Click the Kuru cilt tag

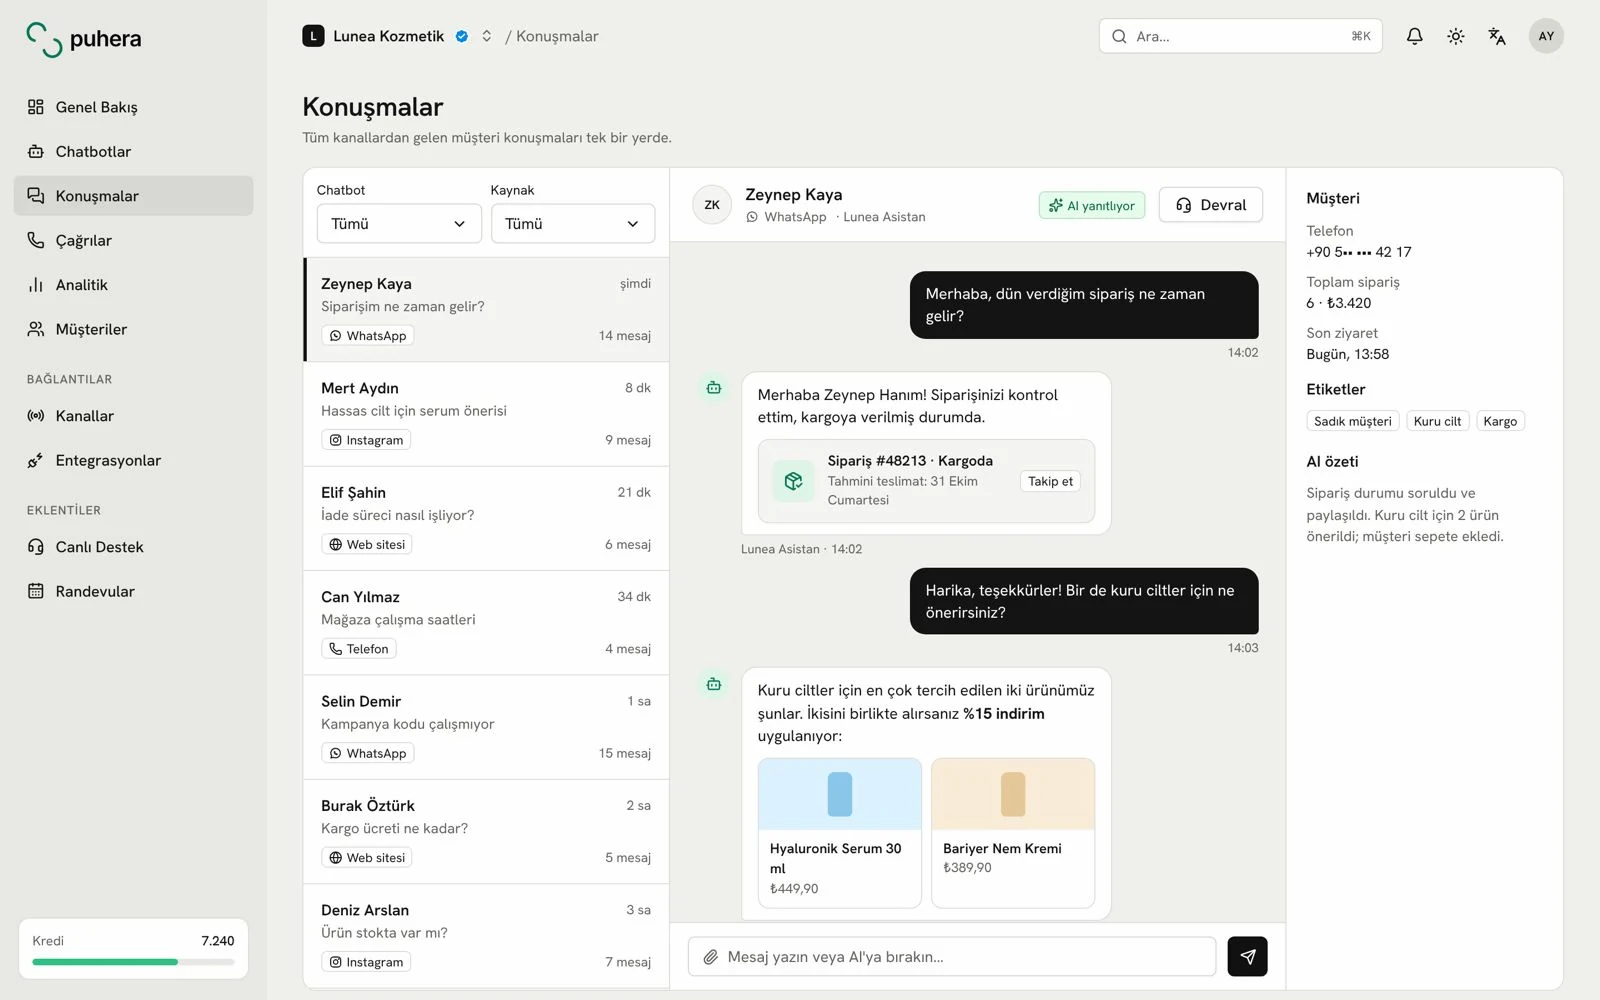tap(1437, 421)
